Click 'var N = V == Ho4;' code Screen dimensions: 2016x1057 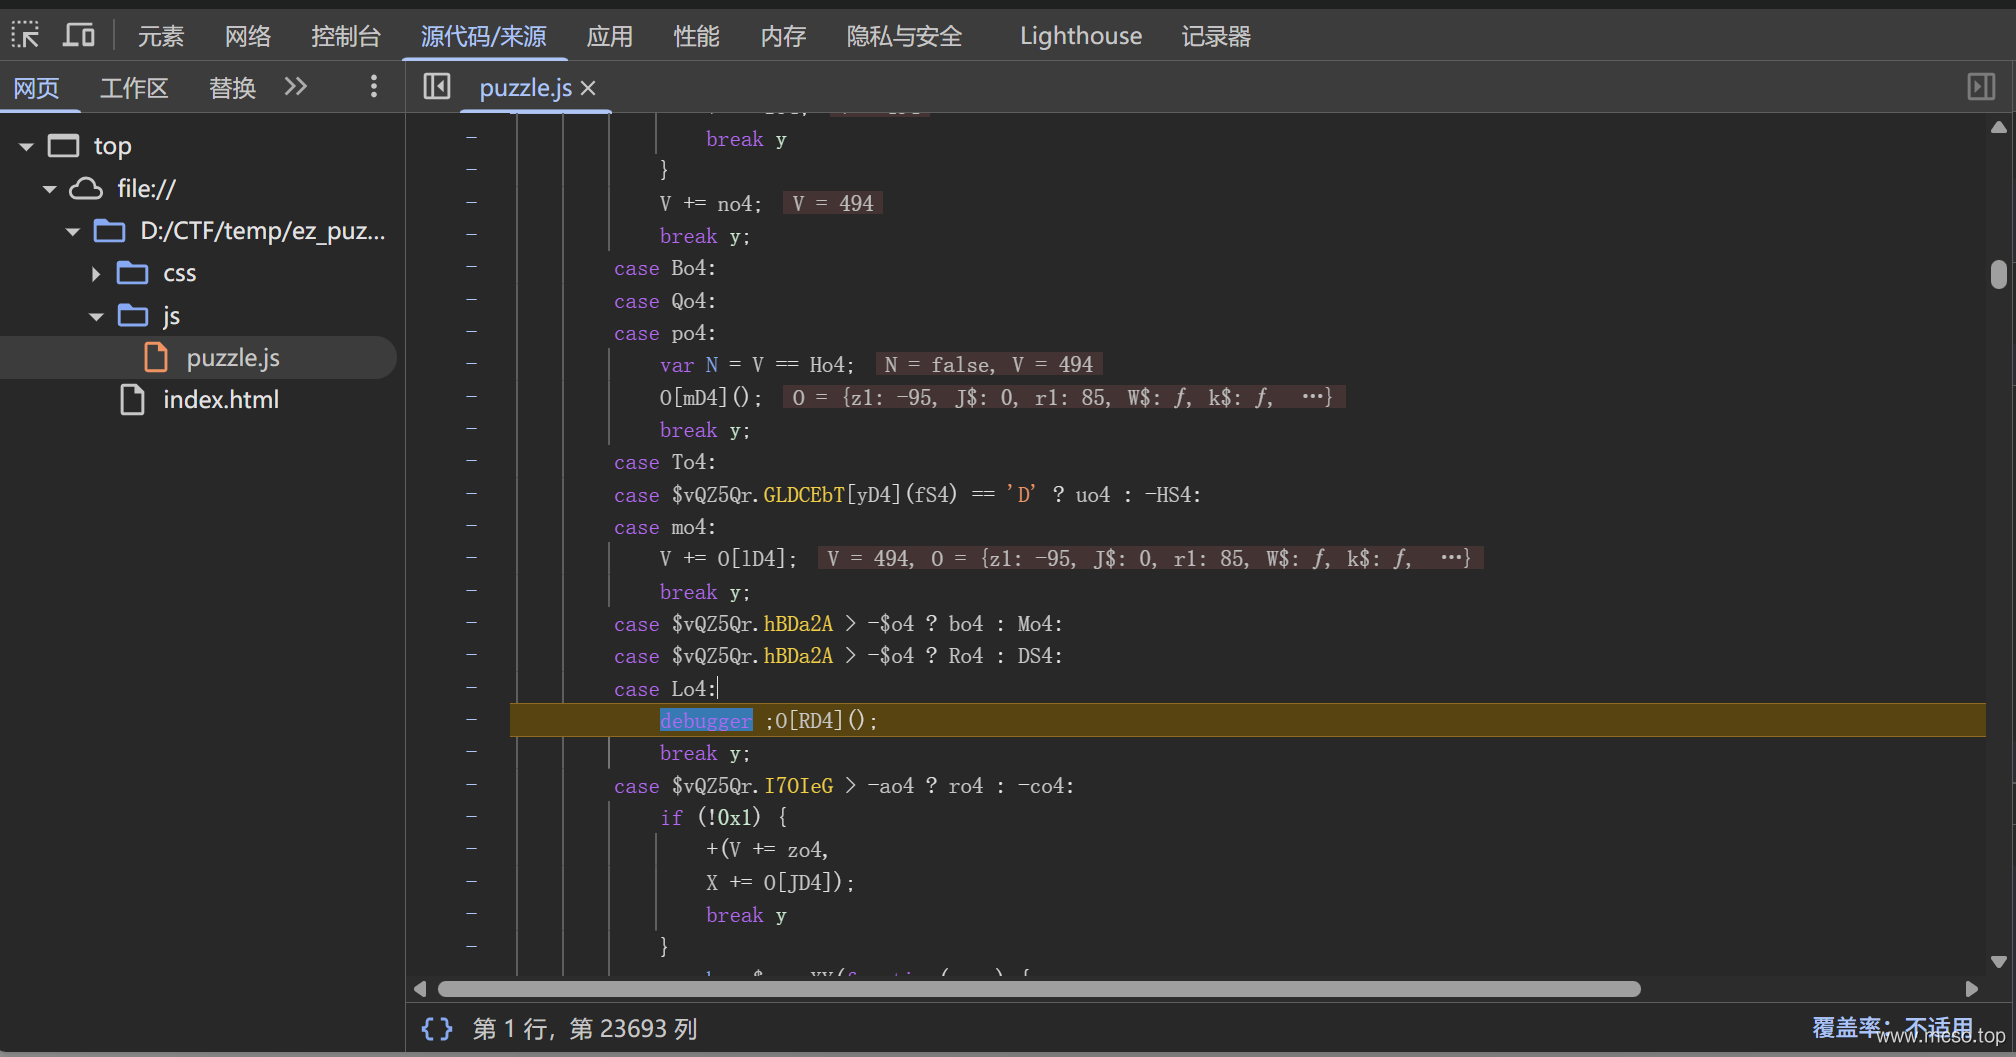[x=757, y=365]
